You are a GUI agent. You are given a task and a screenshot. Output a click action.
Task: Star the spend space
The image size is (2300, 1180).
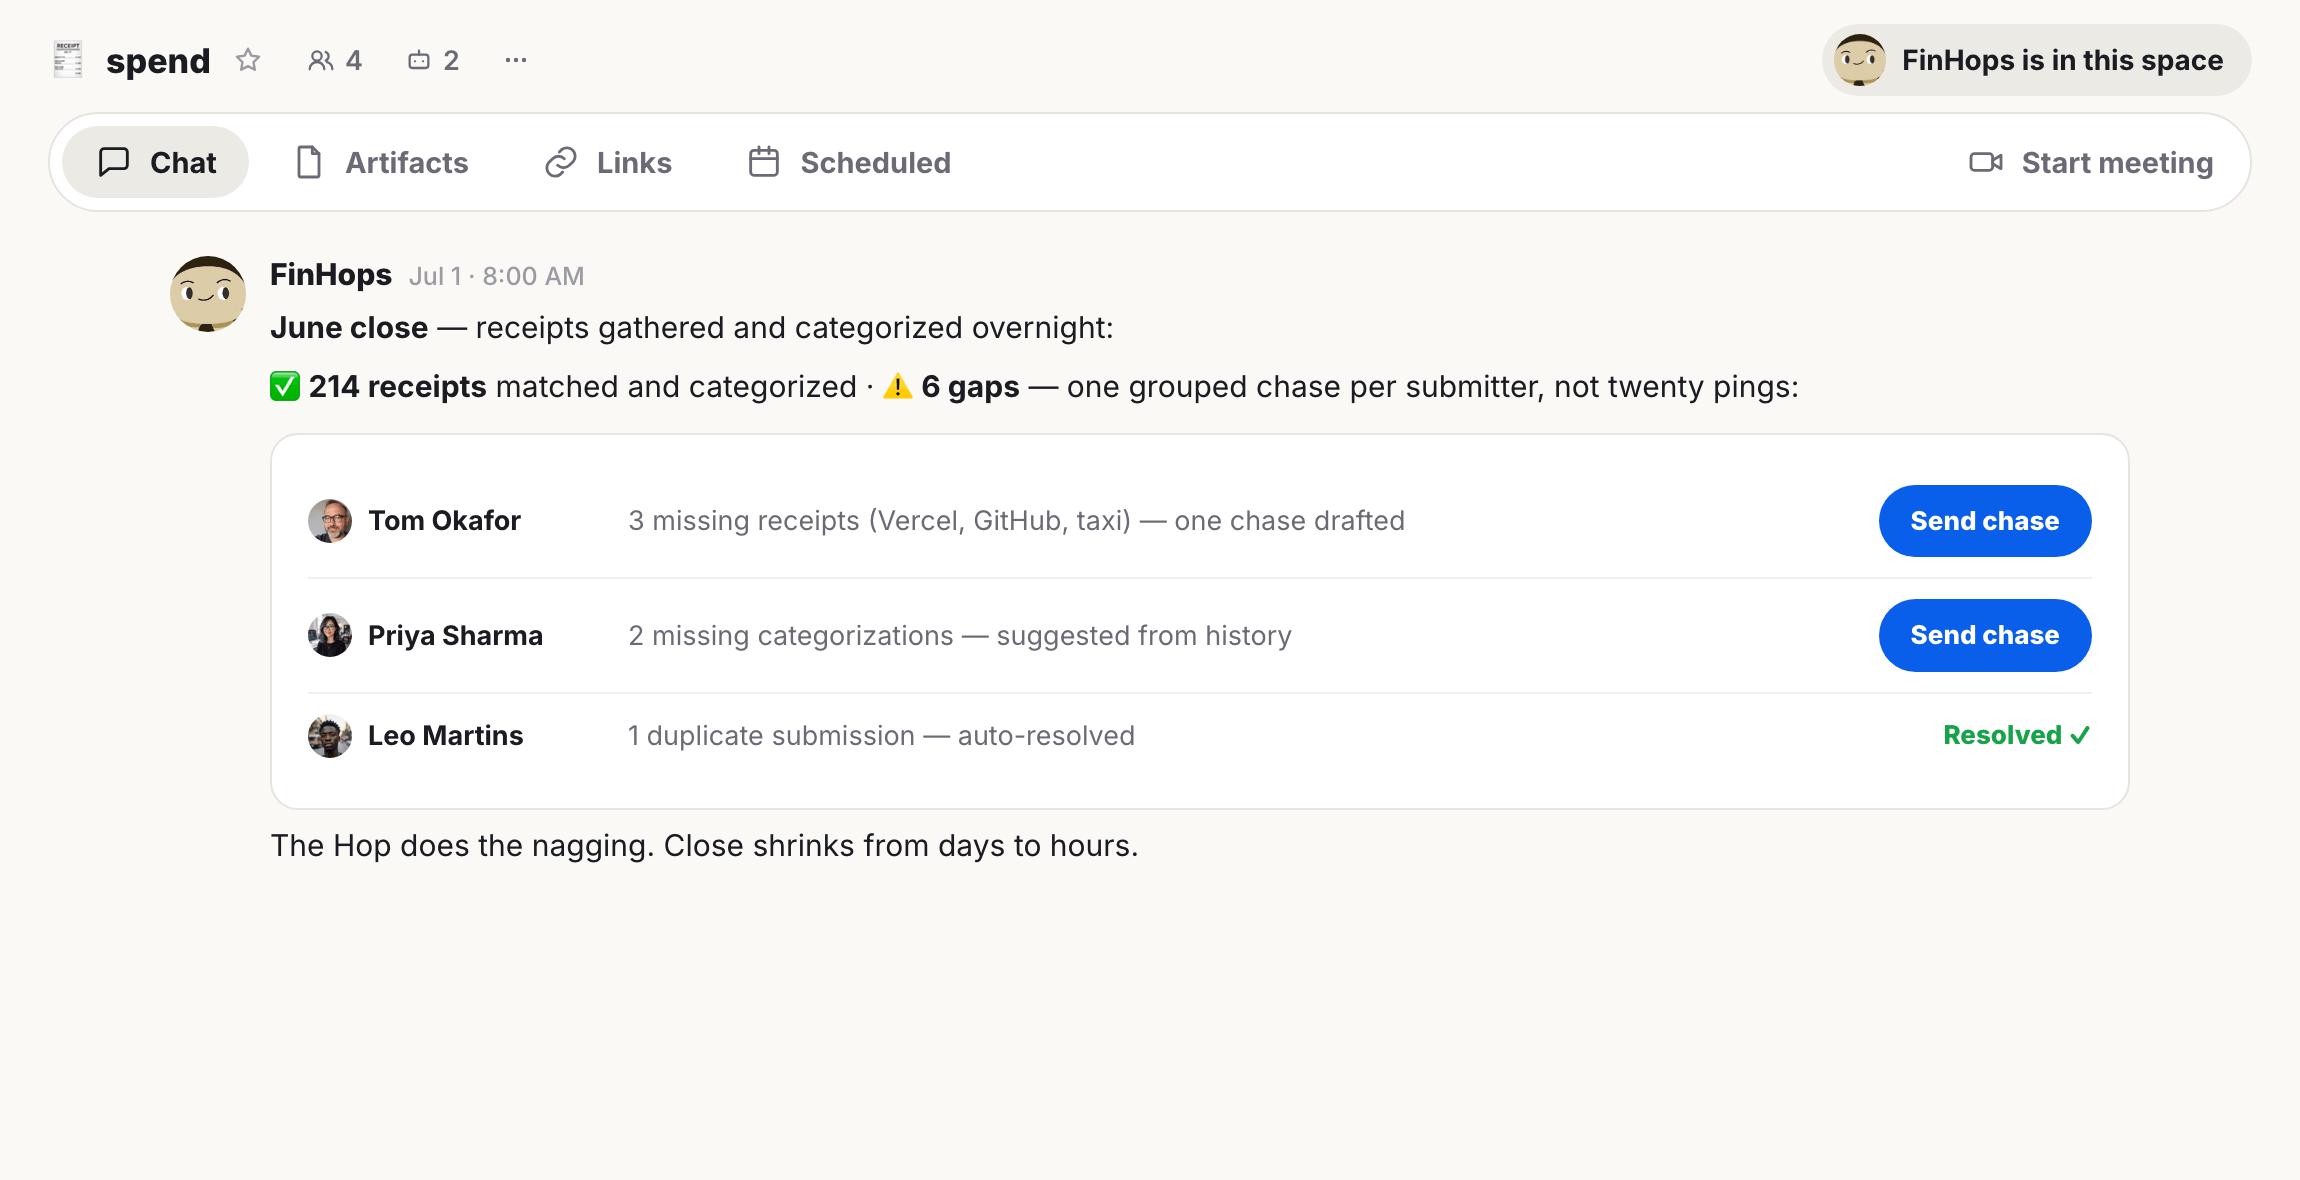(x=248, y=60)
